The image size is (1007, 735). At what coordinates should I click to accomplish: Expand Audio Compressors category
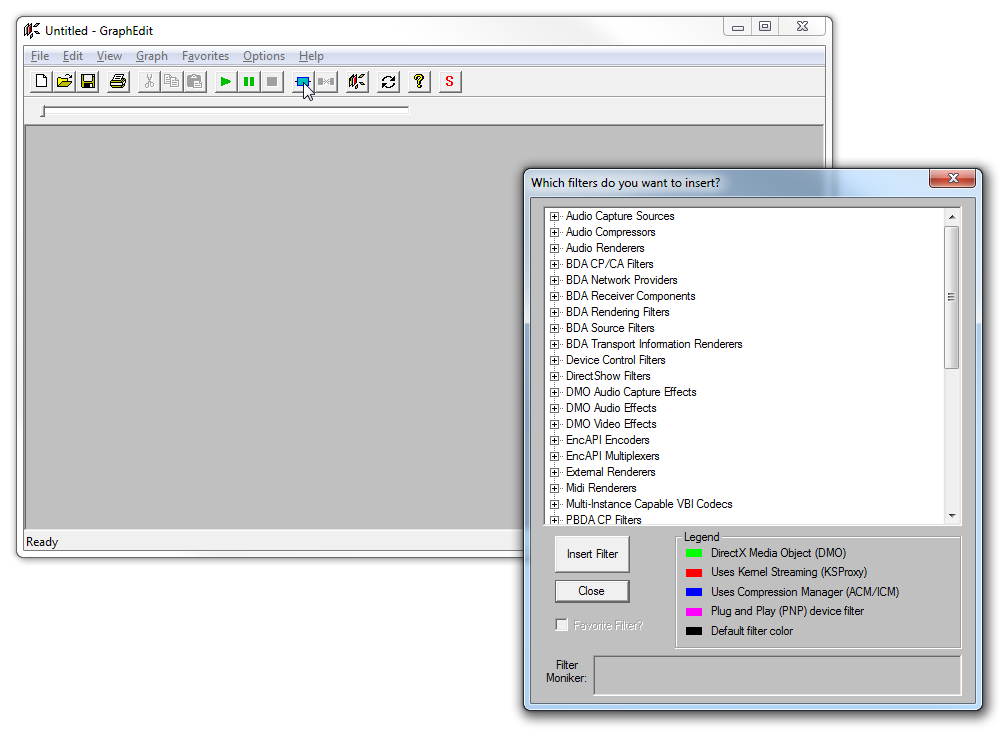click(x=554, y=233)
